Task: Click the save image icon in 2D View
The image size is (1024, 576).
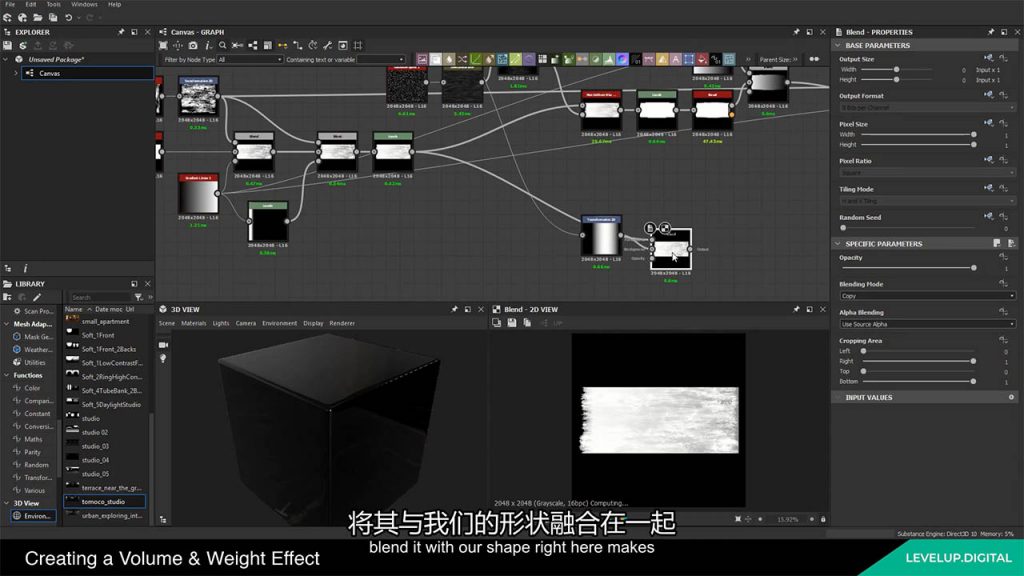Action: (x=511, y=323)
